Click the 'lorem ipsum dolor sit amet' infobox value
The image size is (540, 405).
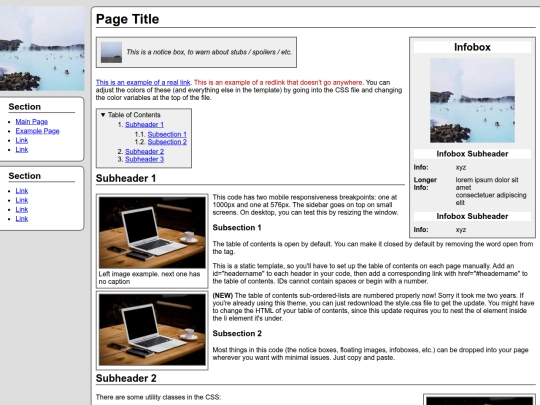coord(487,184)
